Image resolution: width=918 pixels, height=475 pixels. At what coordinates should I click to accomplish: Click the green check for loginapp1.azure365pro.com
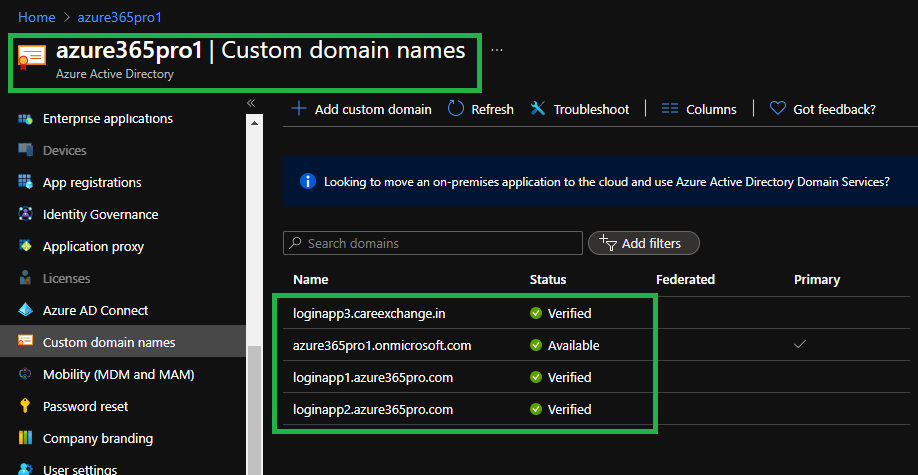click(536, 377)
